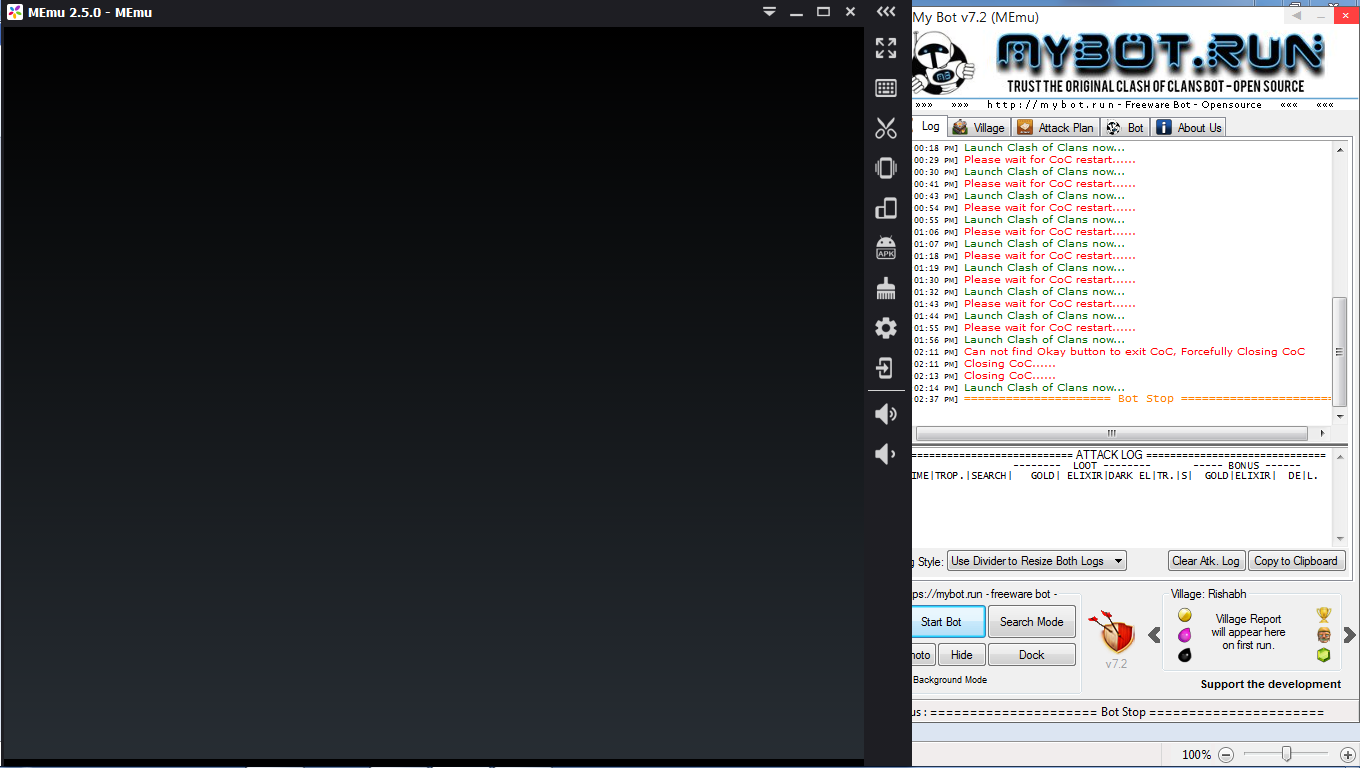Install an APK using the APK icon

[886, 248]
